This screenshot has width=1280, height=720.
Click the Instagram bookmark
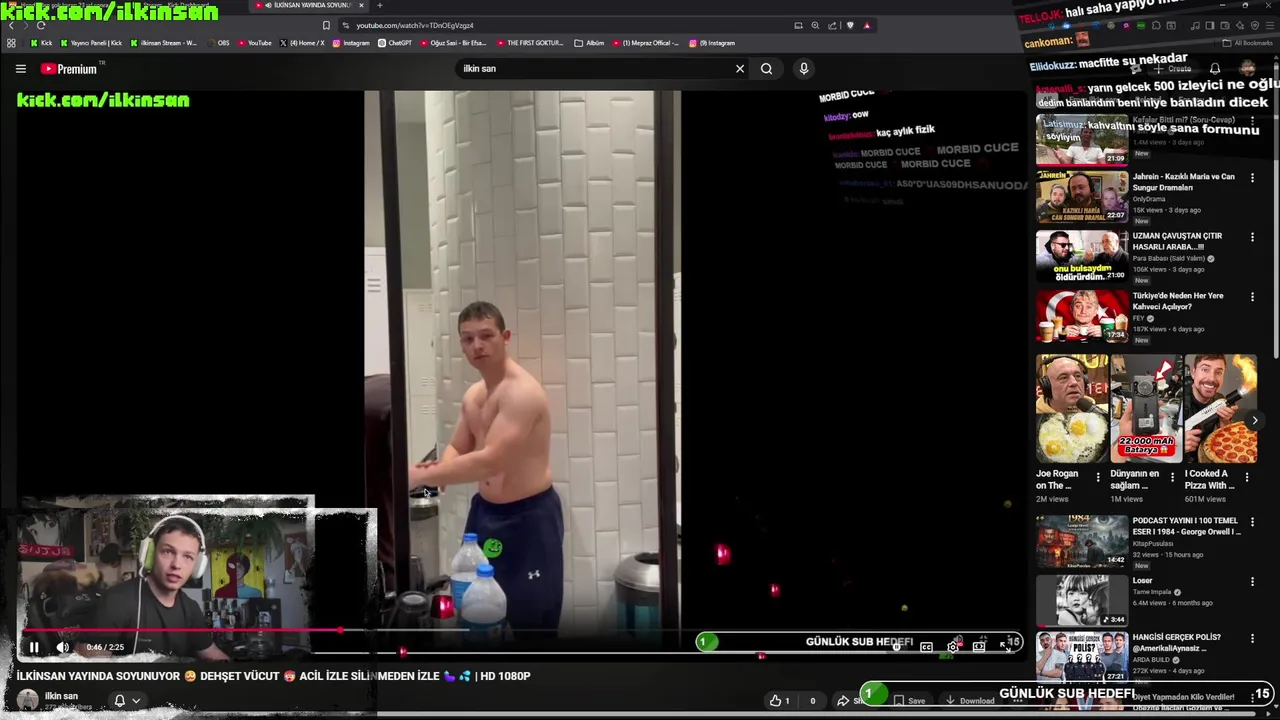pos(351,43)
